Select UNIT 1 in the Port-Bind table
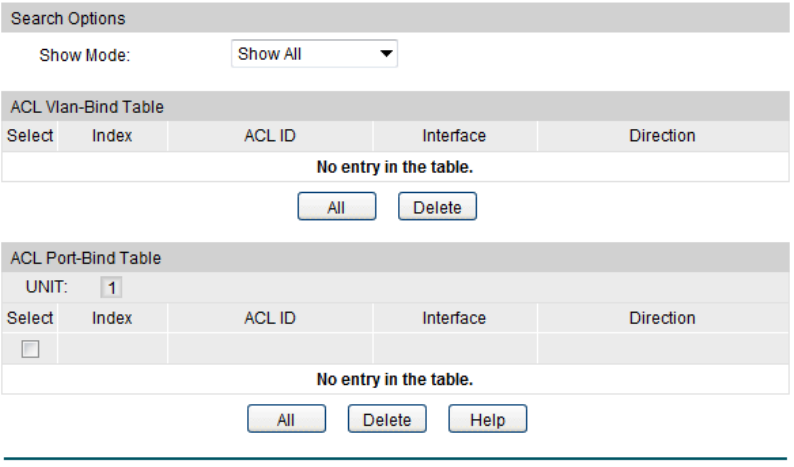 112,288
